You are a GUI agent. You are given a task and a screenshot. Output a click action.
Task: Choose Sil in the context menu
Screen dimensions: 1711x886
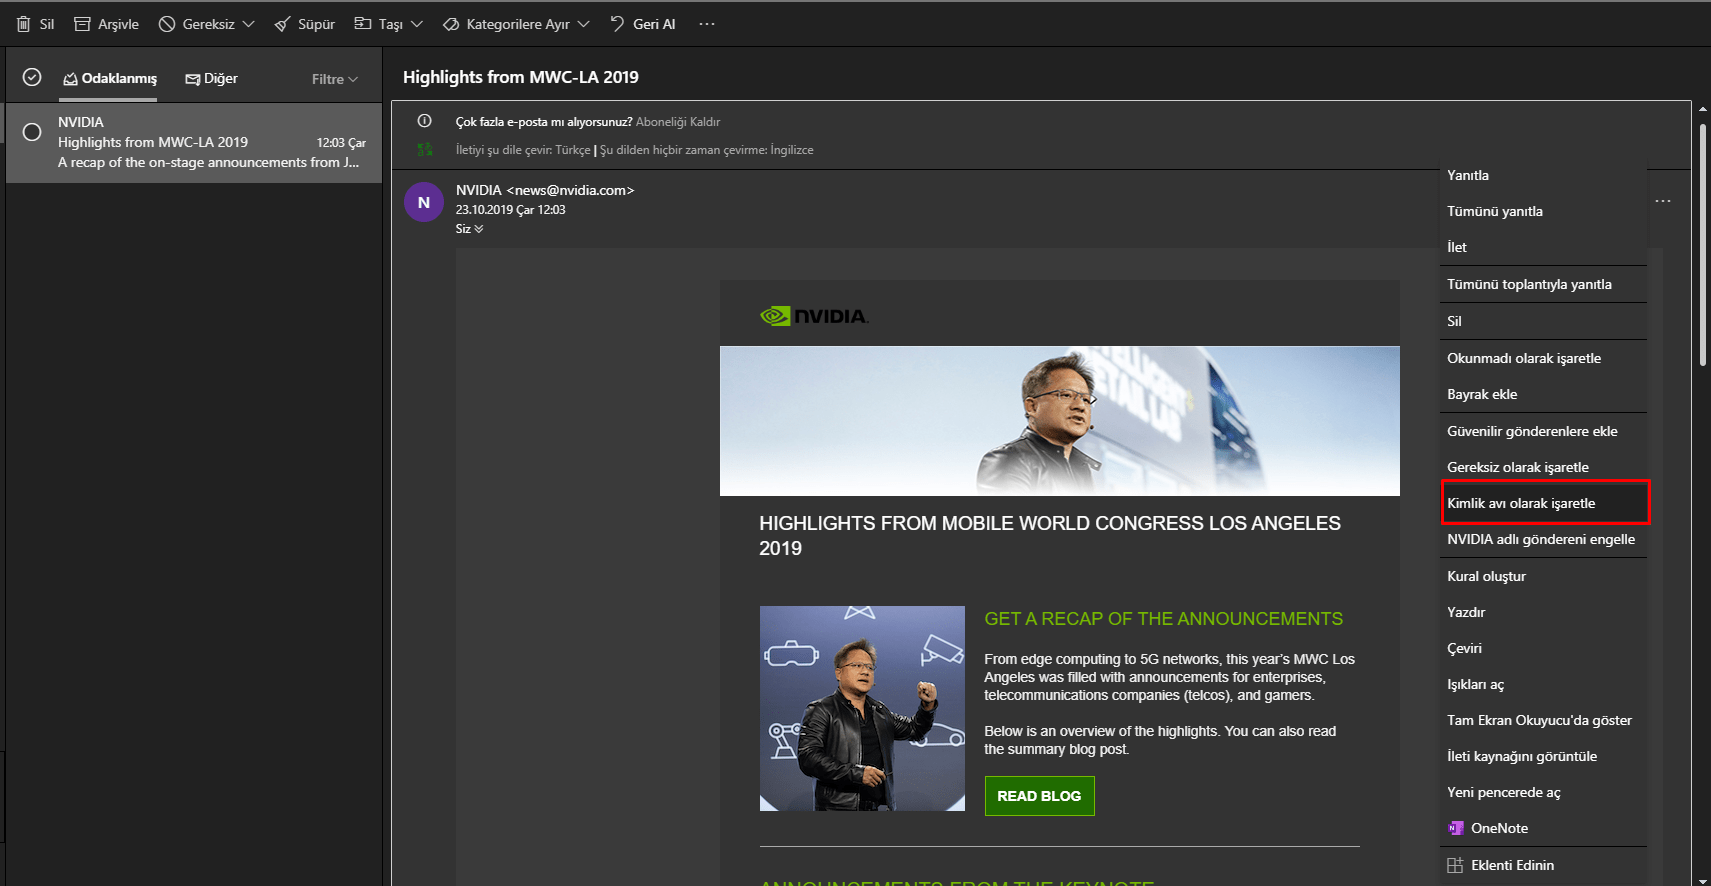pyautogui.click(x=1543, y=321)
